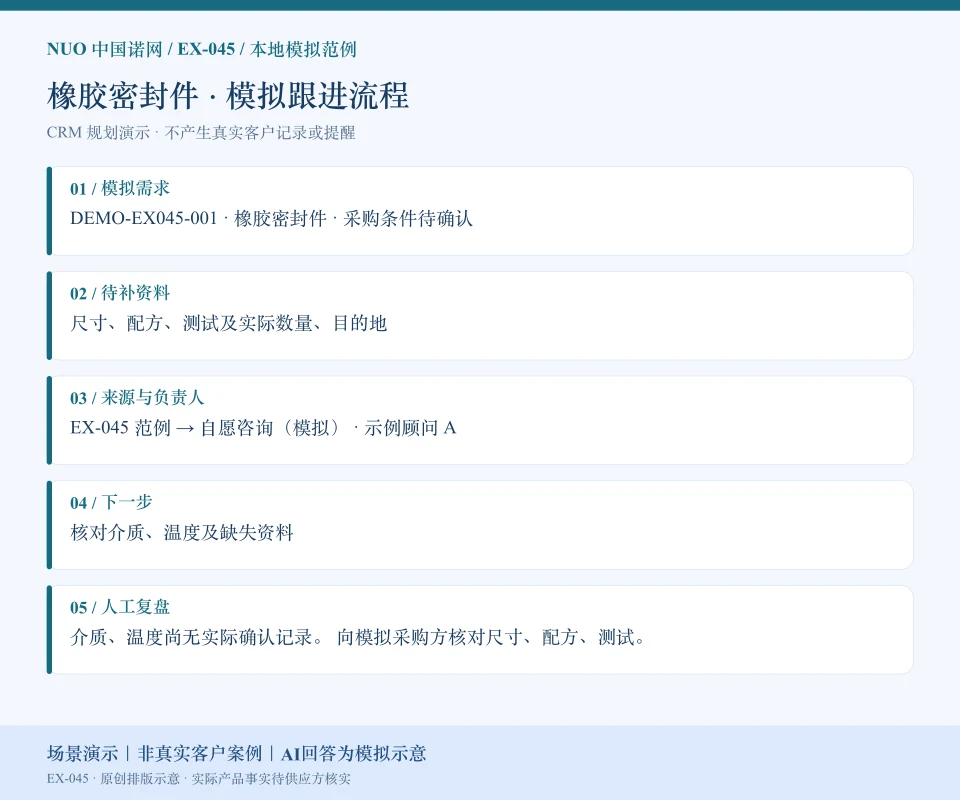Click text 尺寸、配方、测试及实际数量、目的地
The width and height of the screenshot is (960, 800).
pos(228,323)
